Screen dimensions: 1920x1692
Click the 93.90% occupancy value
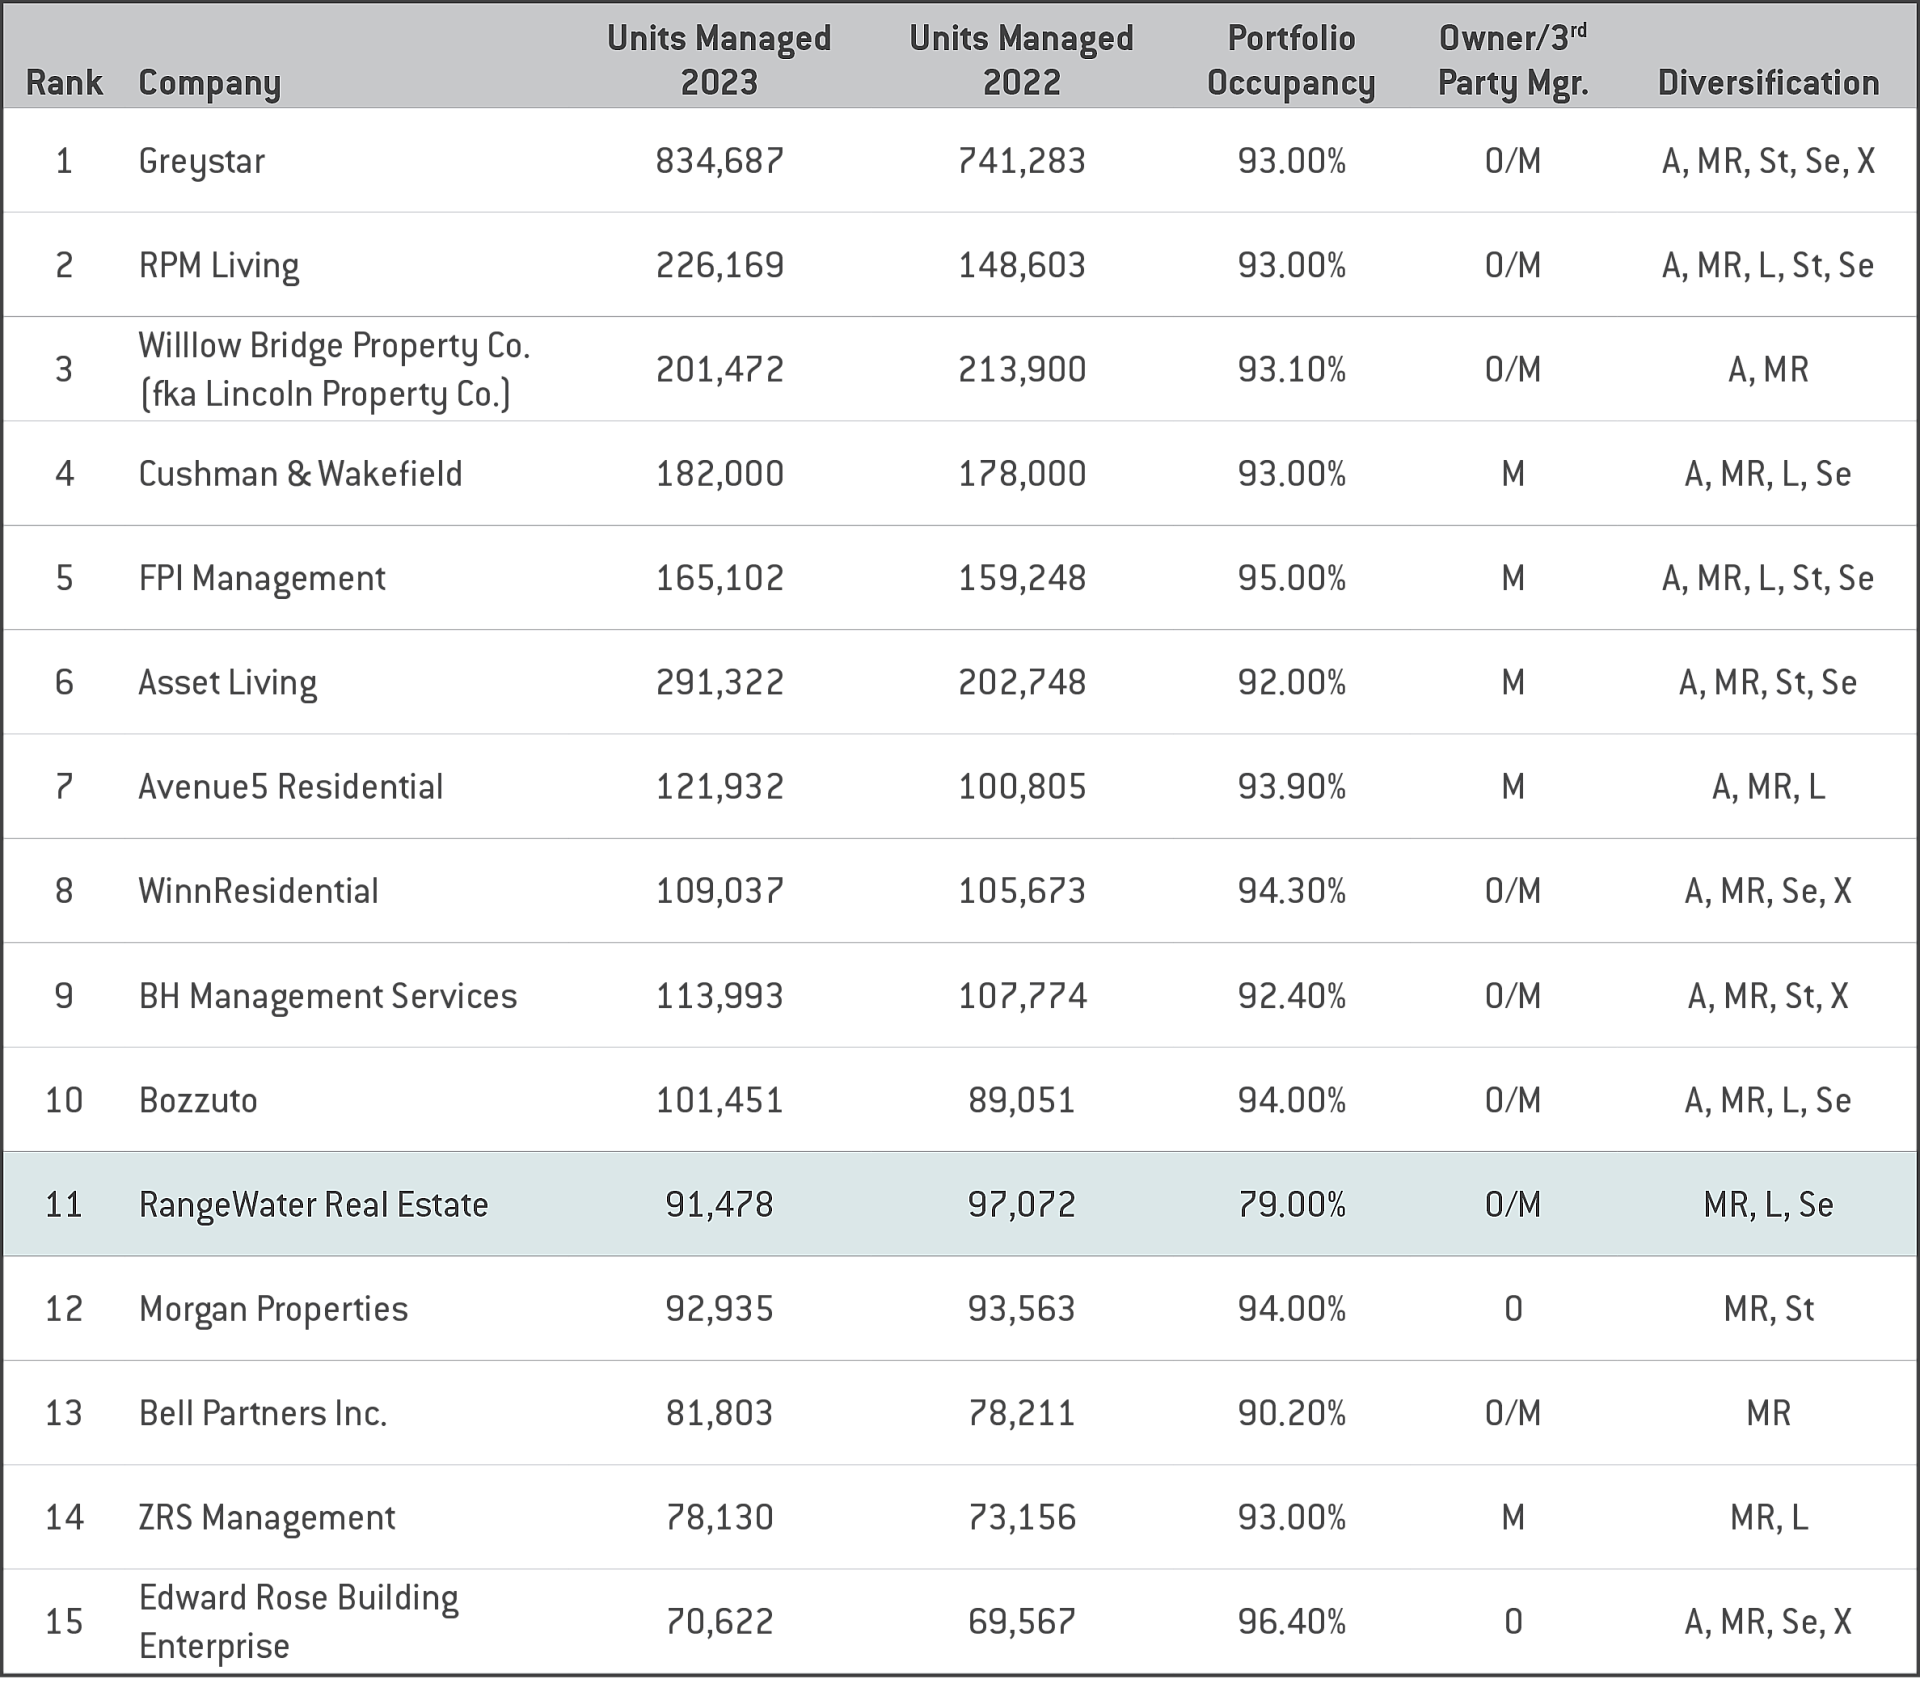pyautogui.click(x=1291, y=787)
